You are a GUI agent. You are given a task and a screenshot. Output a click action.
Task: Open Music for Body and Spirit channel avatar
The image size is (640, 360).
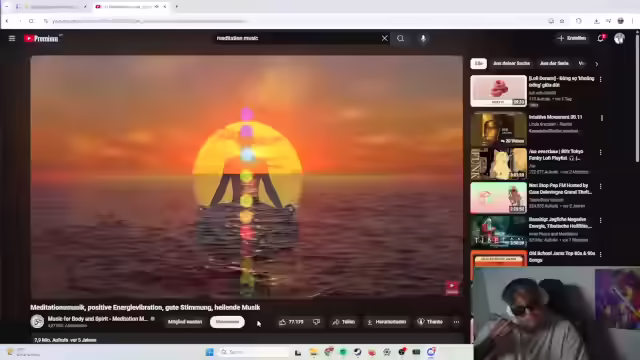37,322
